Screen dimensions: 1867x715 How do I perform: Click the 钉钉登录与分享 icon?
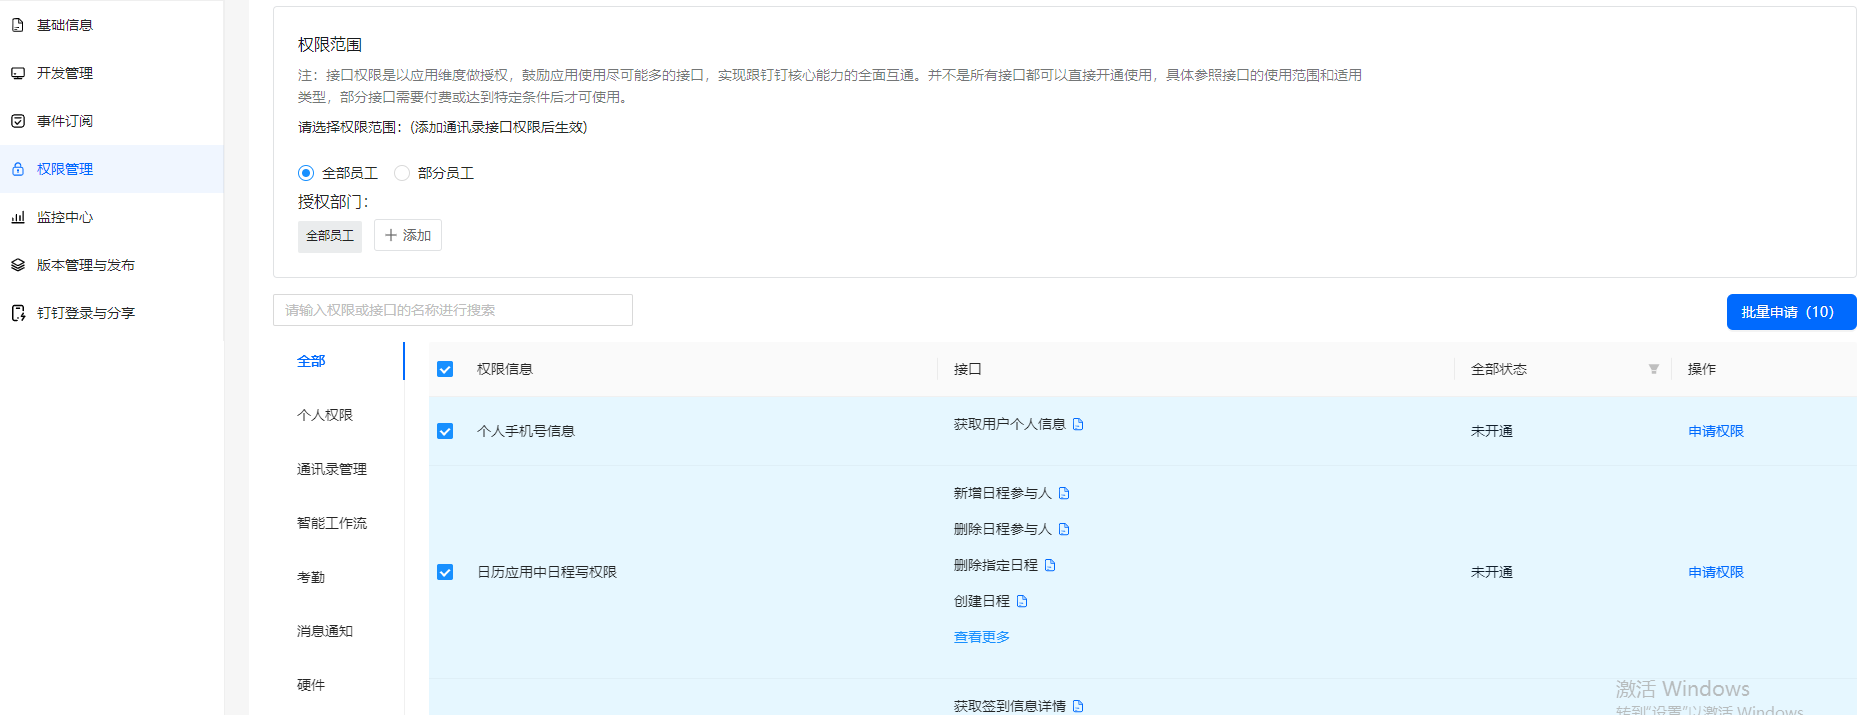18,313
